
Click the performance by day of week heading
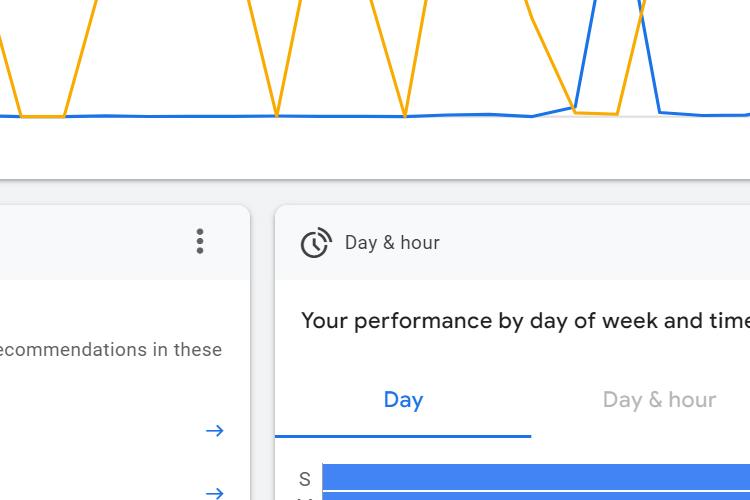click(x=525, y=321)
